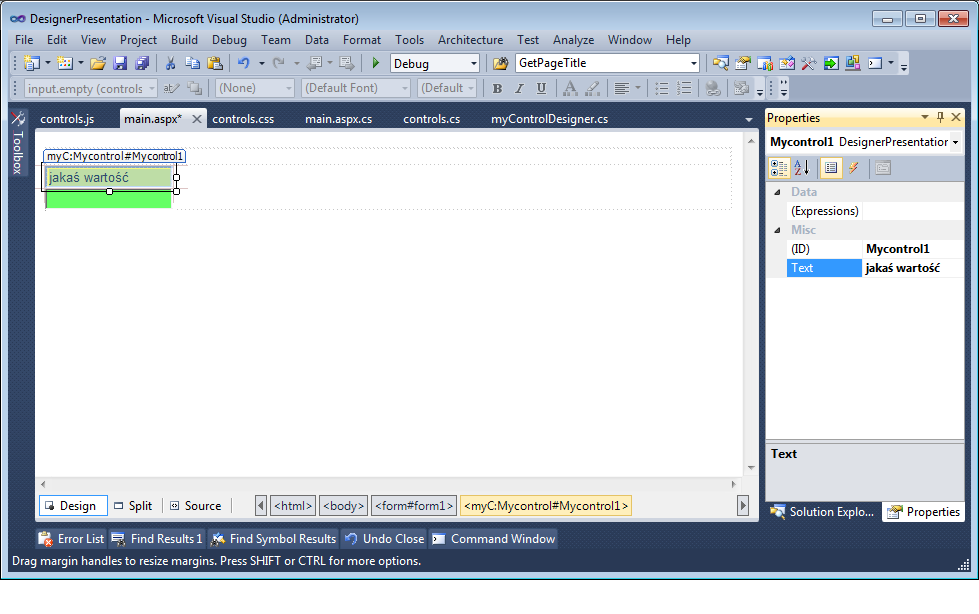The height and width of the screenshot is (614, 979).
Task: Toggle Underline formatting
Action: click(541, 88)
